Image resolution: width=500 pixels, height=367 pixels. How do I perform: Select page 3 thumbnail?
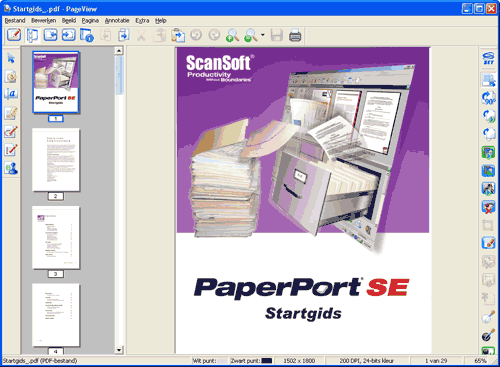56,237
